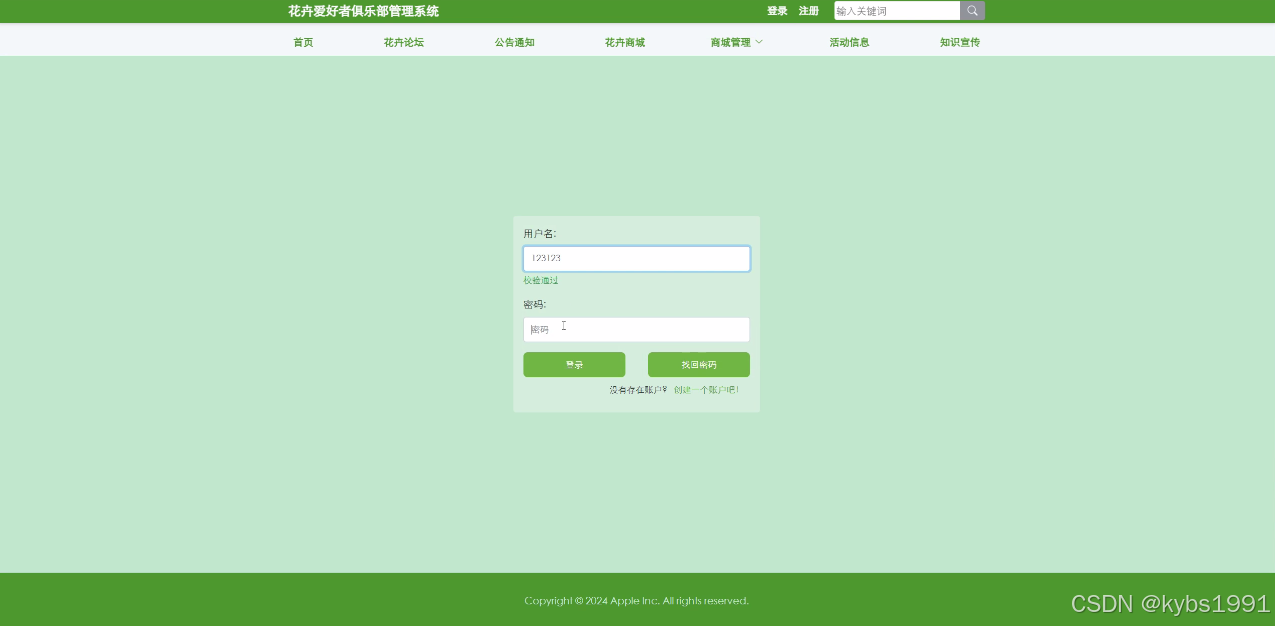The height and width of the screenshot is (626, 1275).
Task: Click the 校验通过 validation message
Action: click(541, 281)
